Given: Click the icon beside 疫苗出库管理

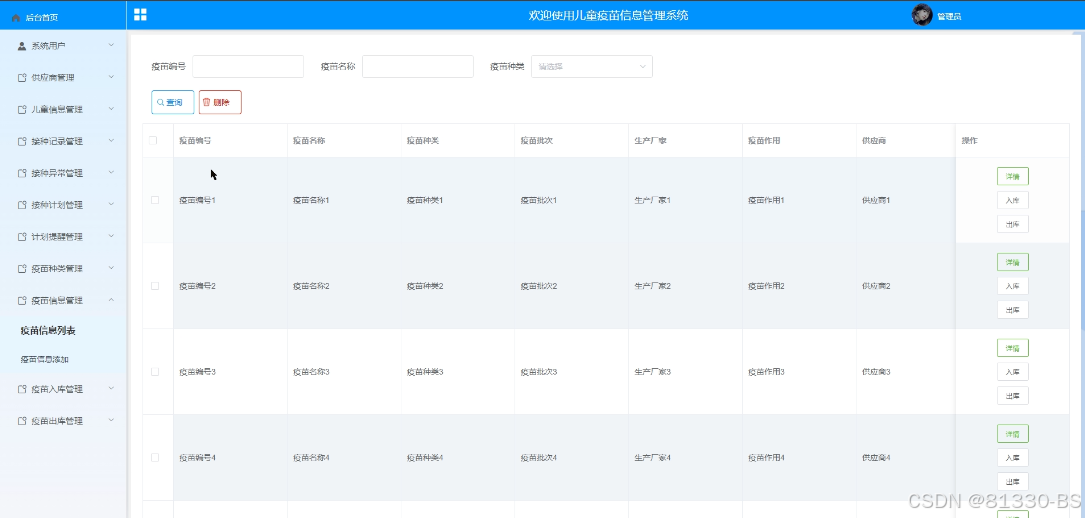Looking at the screenshot, I should pyautogui.click(x=21, y=421).
